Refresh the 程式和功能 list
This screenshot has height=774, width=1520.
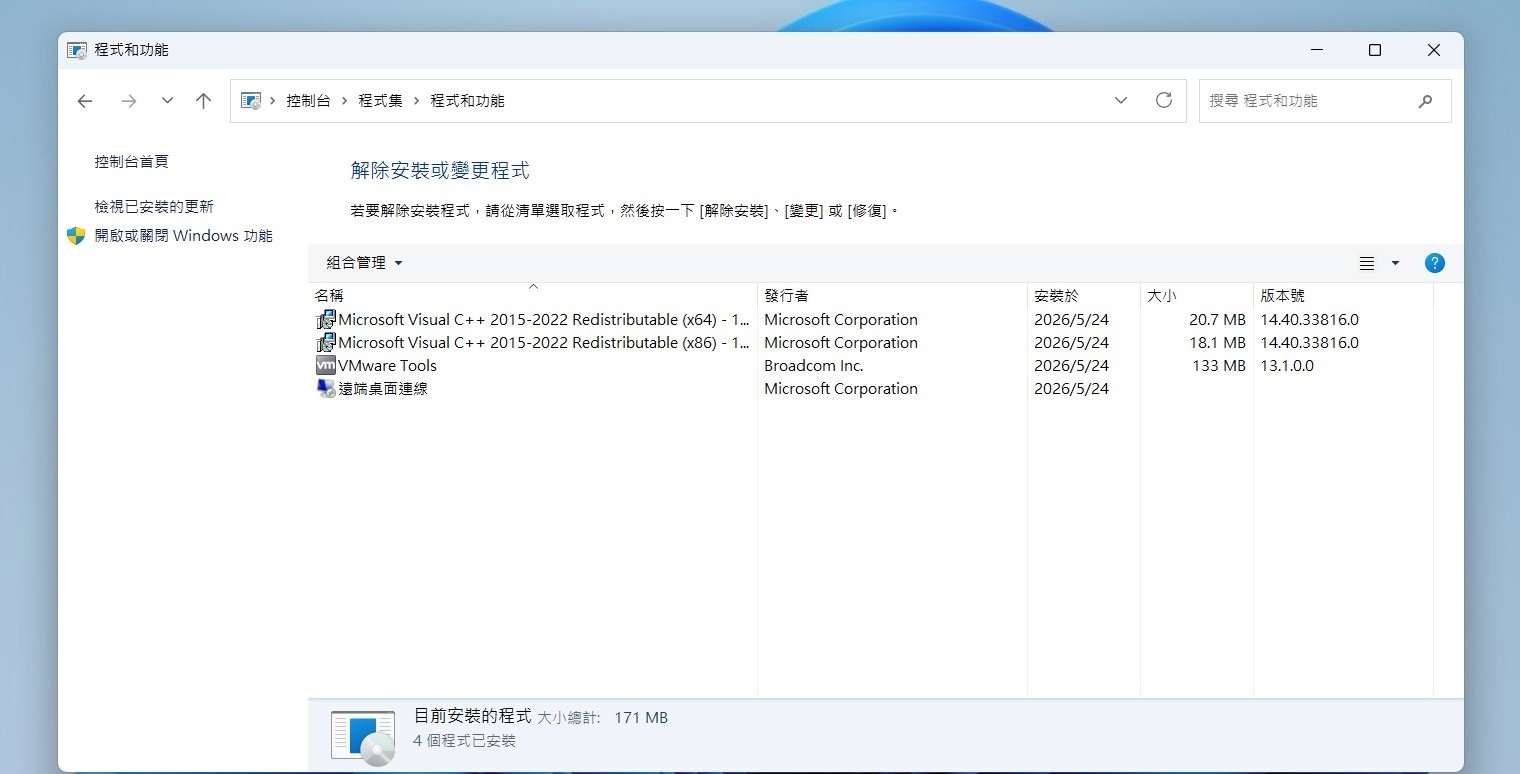[x=1164, y=100]
